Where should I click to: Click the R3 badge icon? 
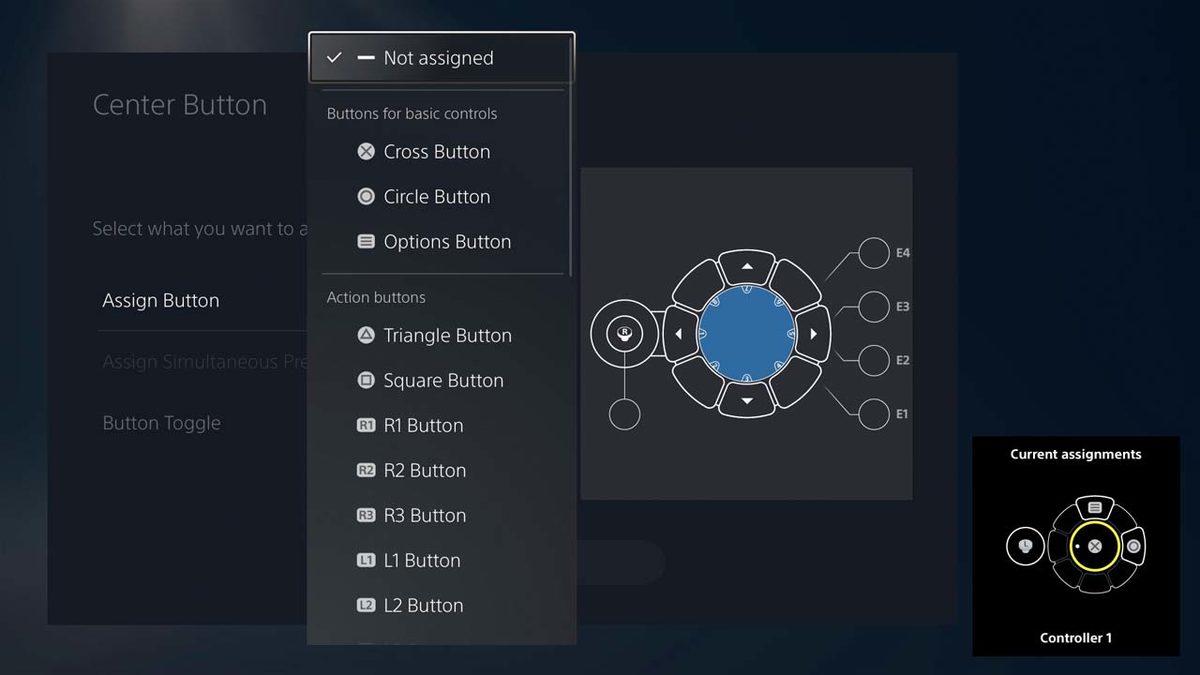click(366, 516)
